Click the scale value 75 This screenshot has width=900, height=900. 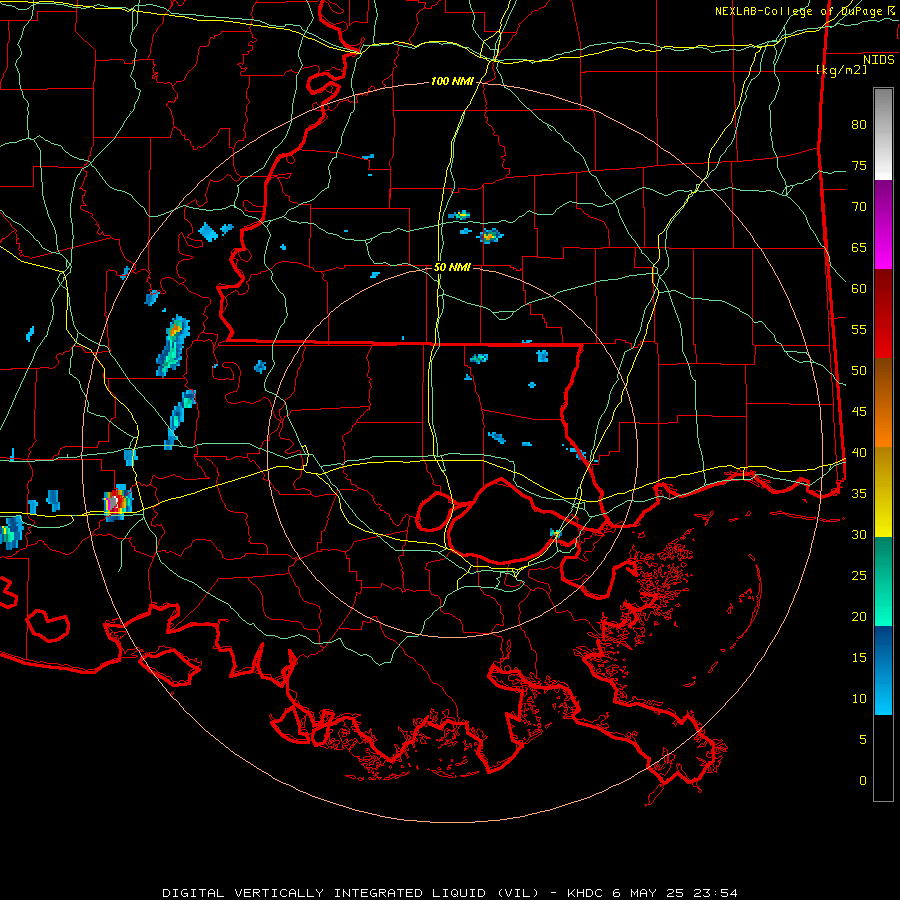(x=859, y=165)
